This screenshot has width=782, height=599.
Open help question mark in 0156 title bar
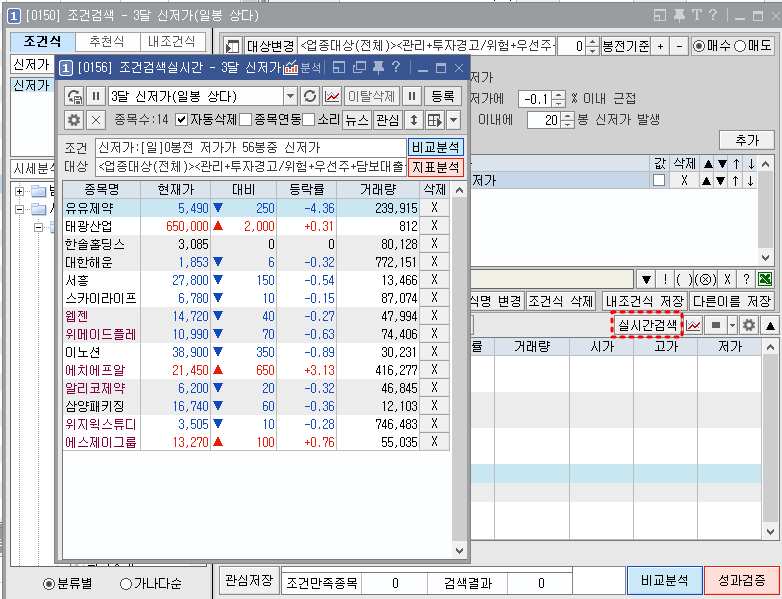(396, 67)
